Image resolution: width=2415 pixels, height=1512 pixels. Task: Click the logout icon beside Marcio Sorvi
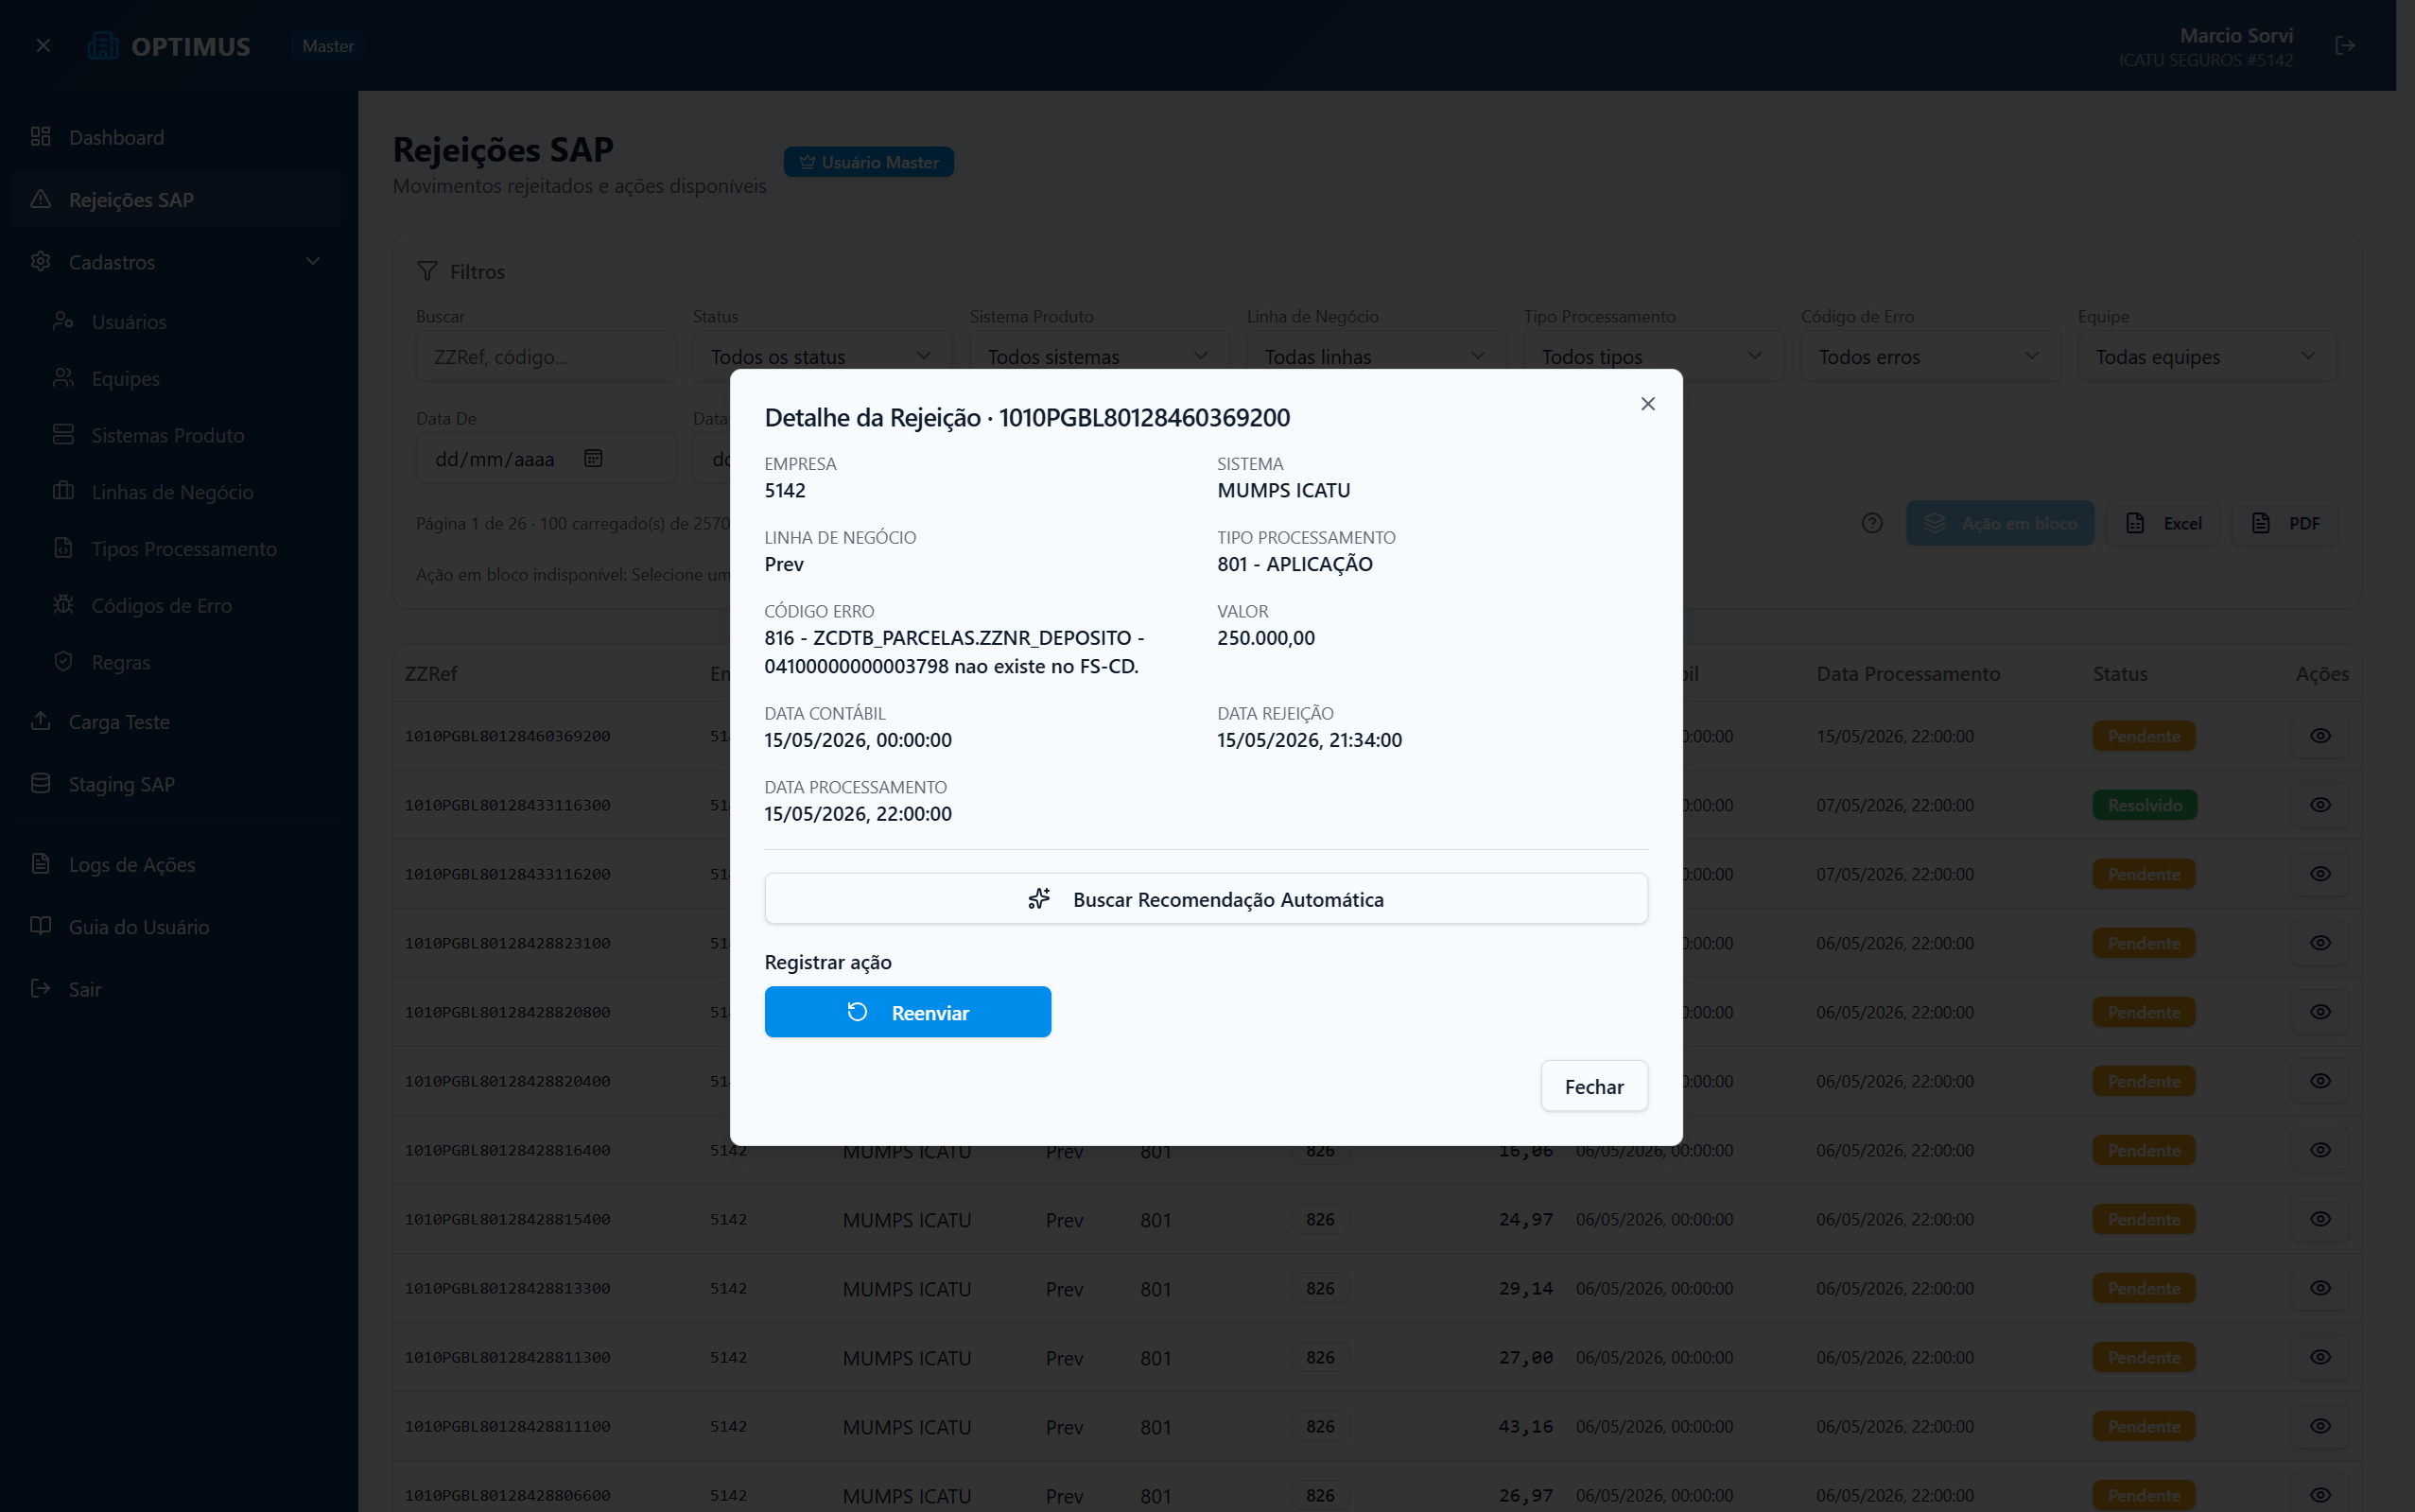coord(2344,46)
